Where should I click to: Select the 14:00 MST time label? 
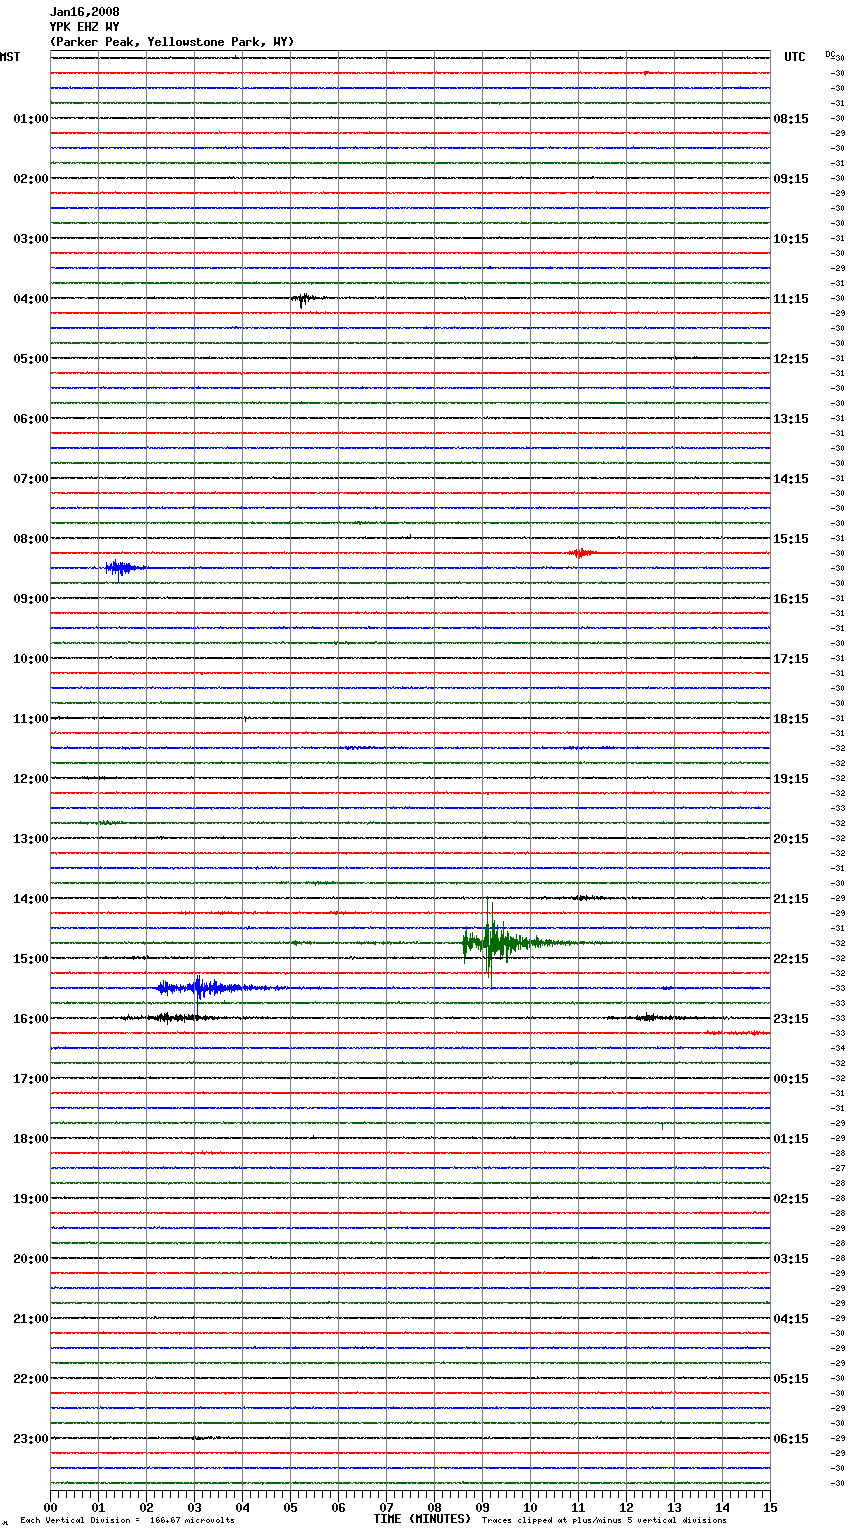coord(31,899)
